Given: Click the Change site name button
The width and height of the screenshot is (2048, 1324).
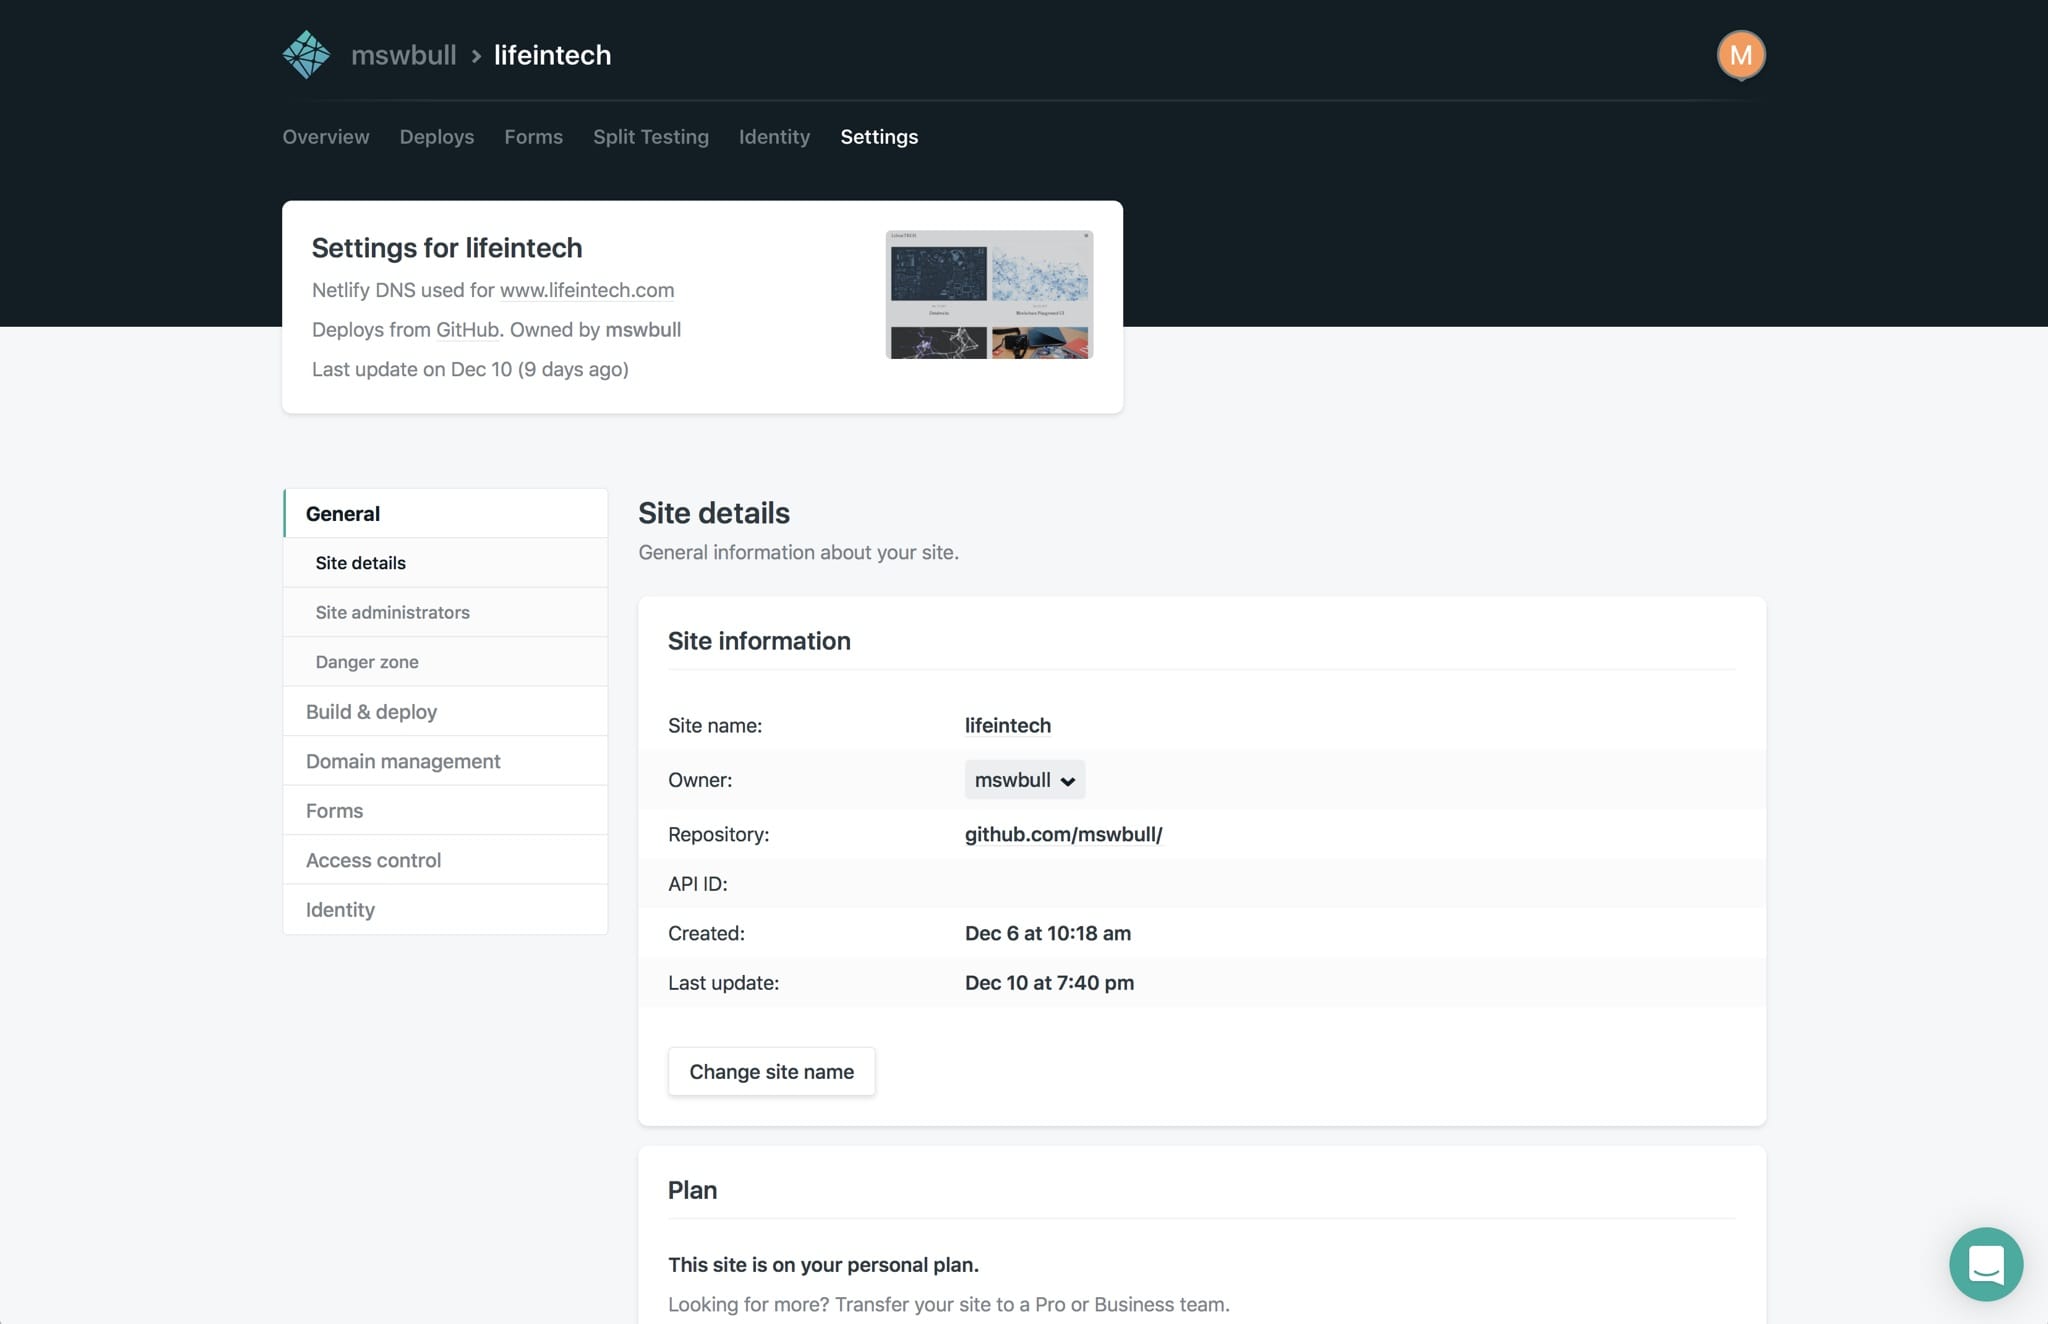Looking at the screenshot, I should tap(770, 1070).
